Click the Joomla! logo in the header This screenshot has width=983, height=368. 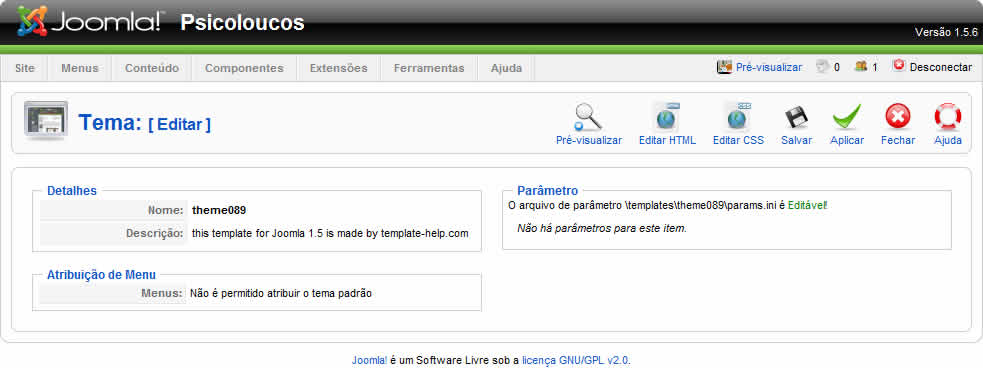tap(90, 21)
